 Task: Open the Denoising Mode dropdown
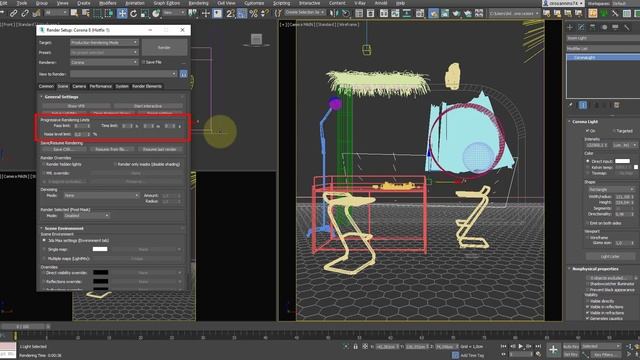pos(102,196)
